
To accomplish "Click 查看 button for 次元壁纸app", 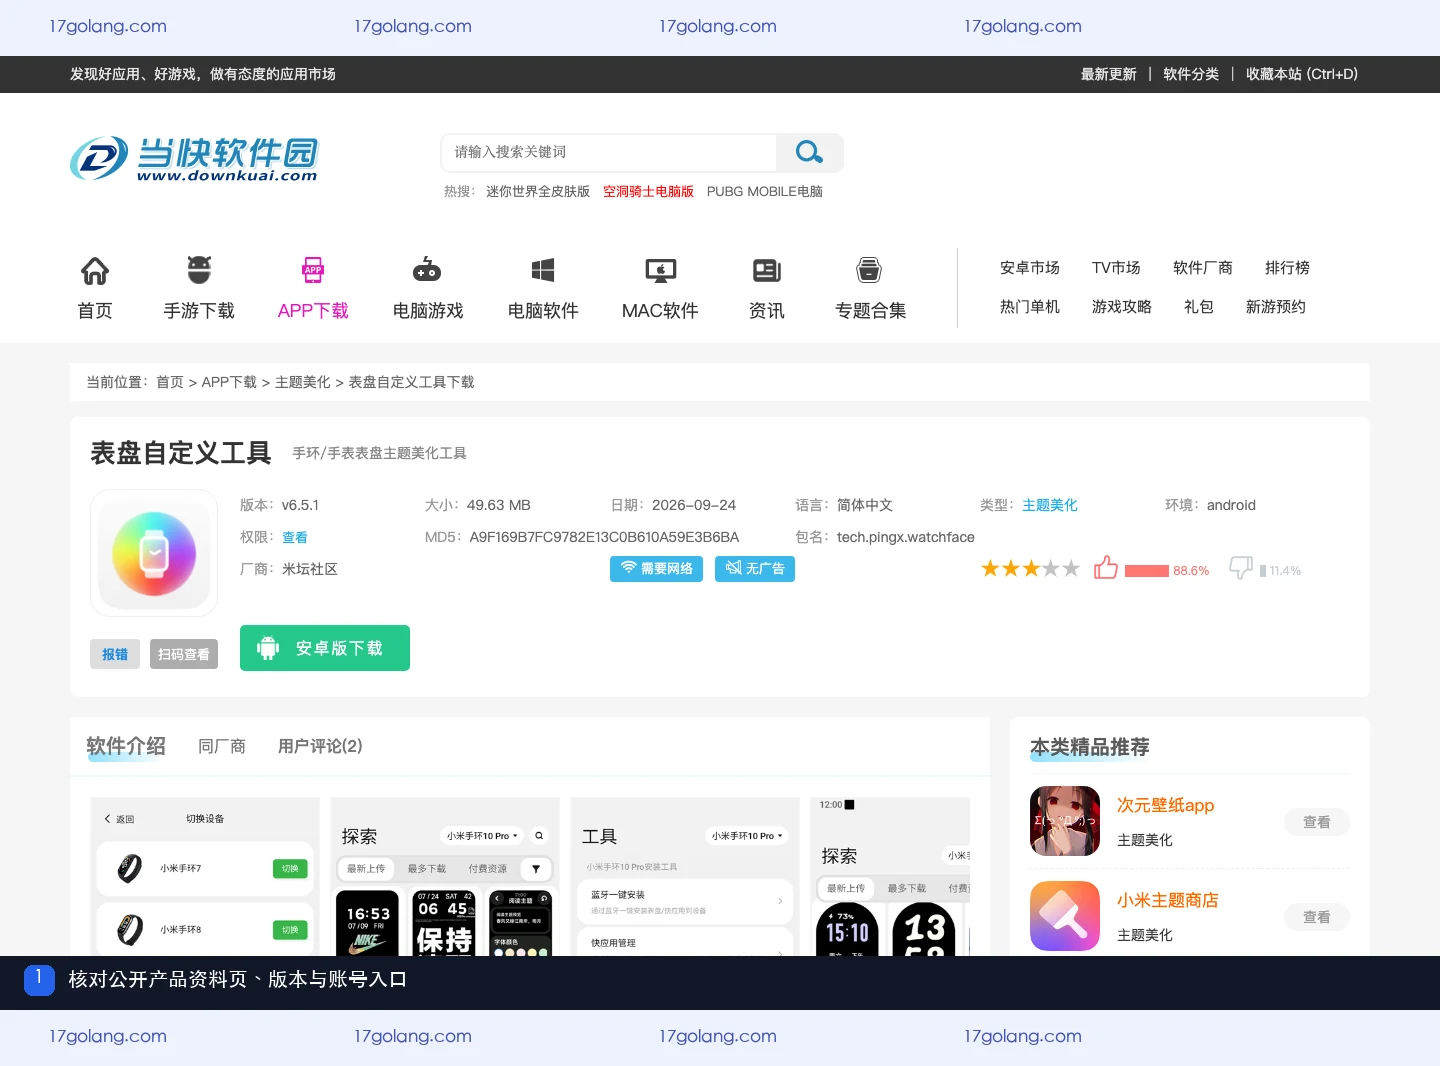I will 1317,822.
